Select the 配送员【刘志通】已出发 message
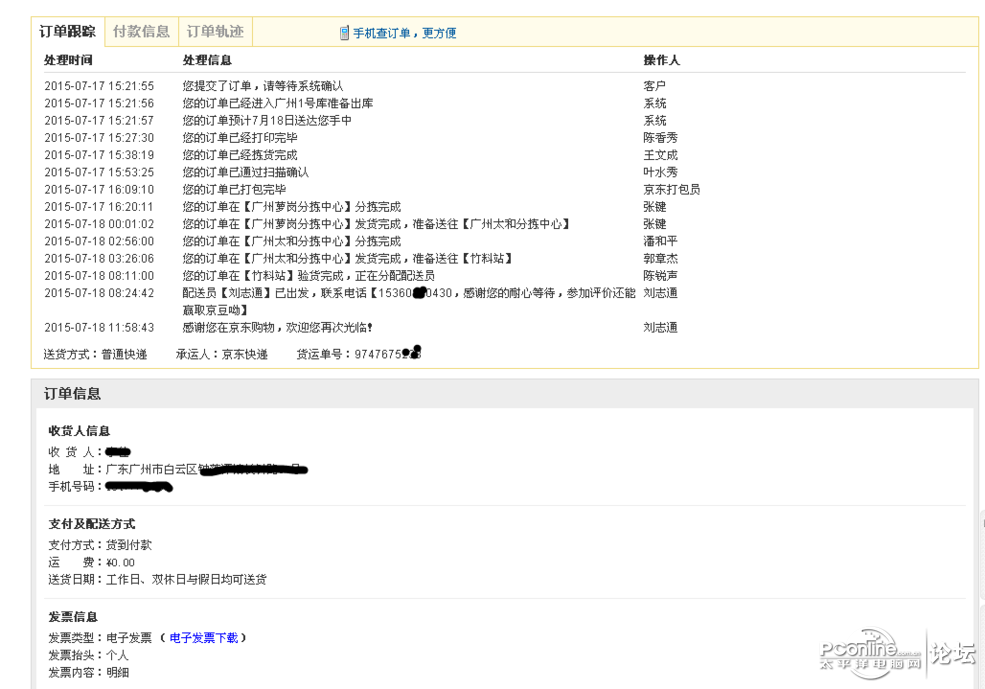985x689 pixels. click(x=409, y=301)
